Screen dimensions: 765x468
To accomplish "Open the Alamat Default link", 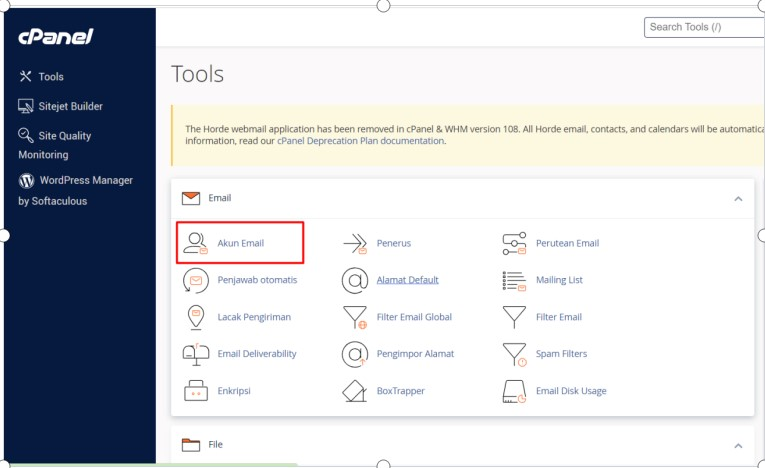I will pyautogui.click(x=407, y=280).
